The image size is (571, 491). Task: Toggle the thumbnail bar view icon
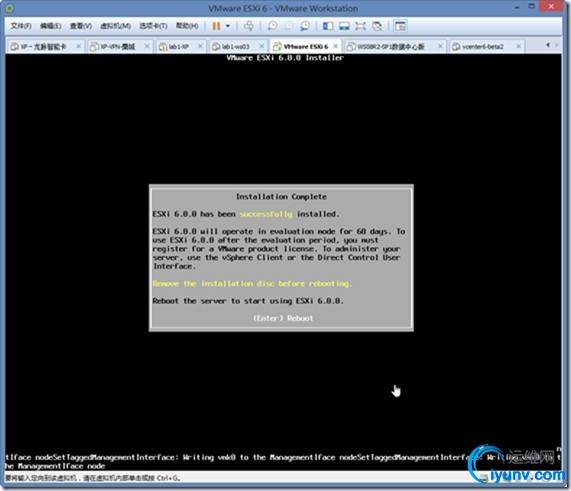[x=344, y=26]
